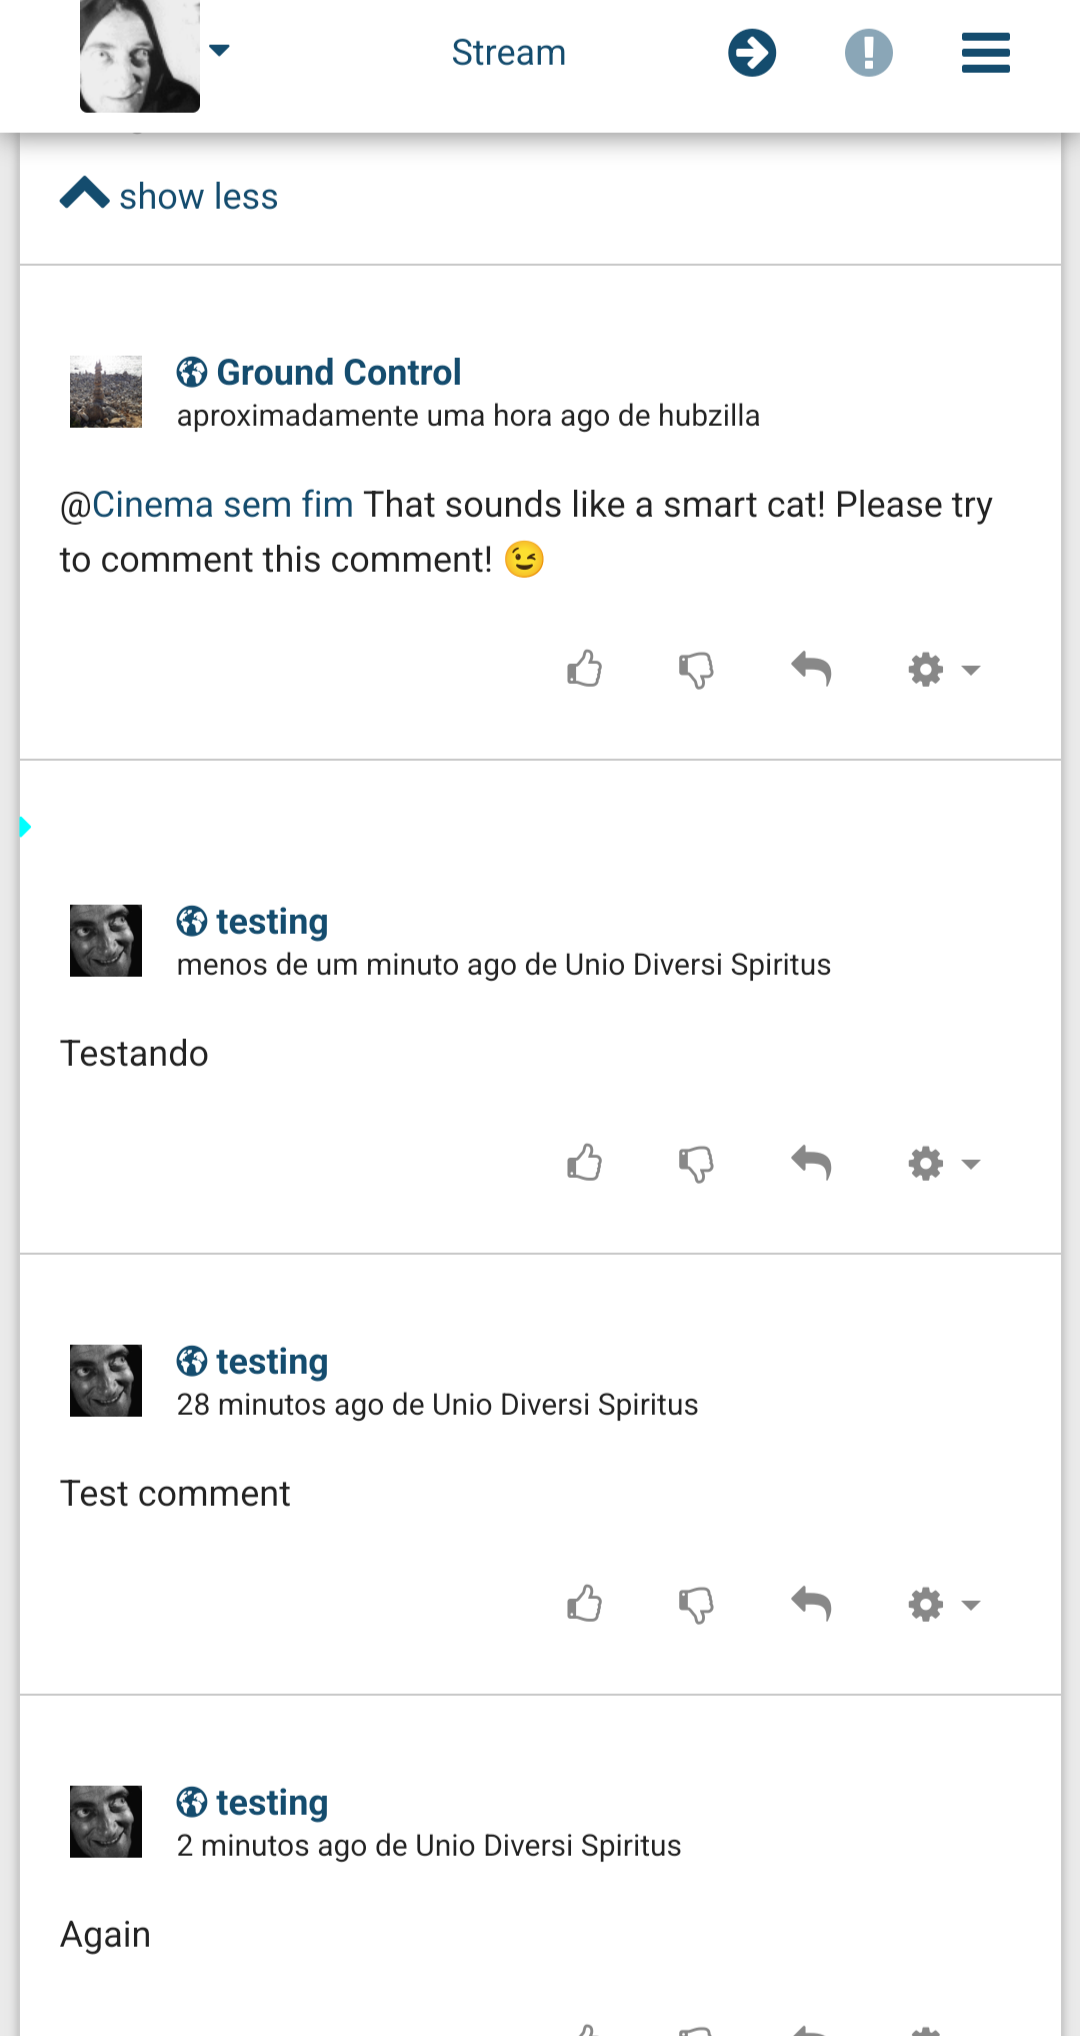Viewport: 1080px width, 2036px height.
Task: Collapse comments with show less
Action: click(x=170, y=196)
